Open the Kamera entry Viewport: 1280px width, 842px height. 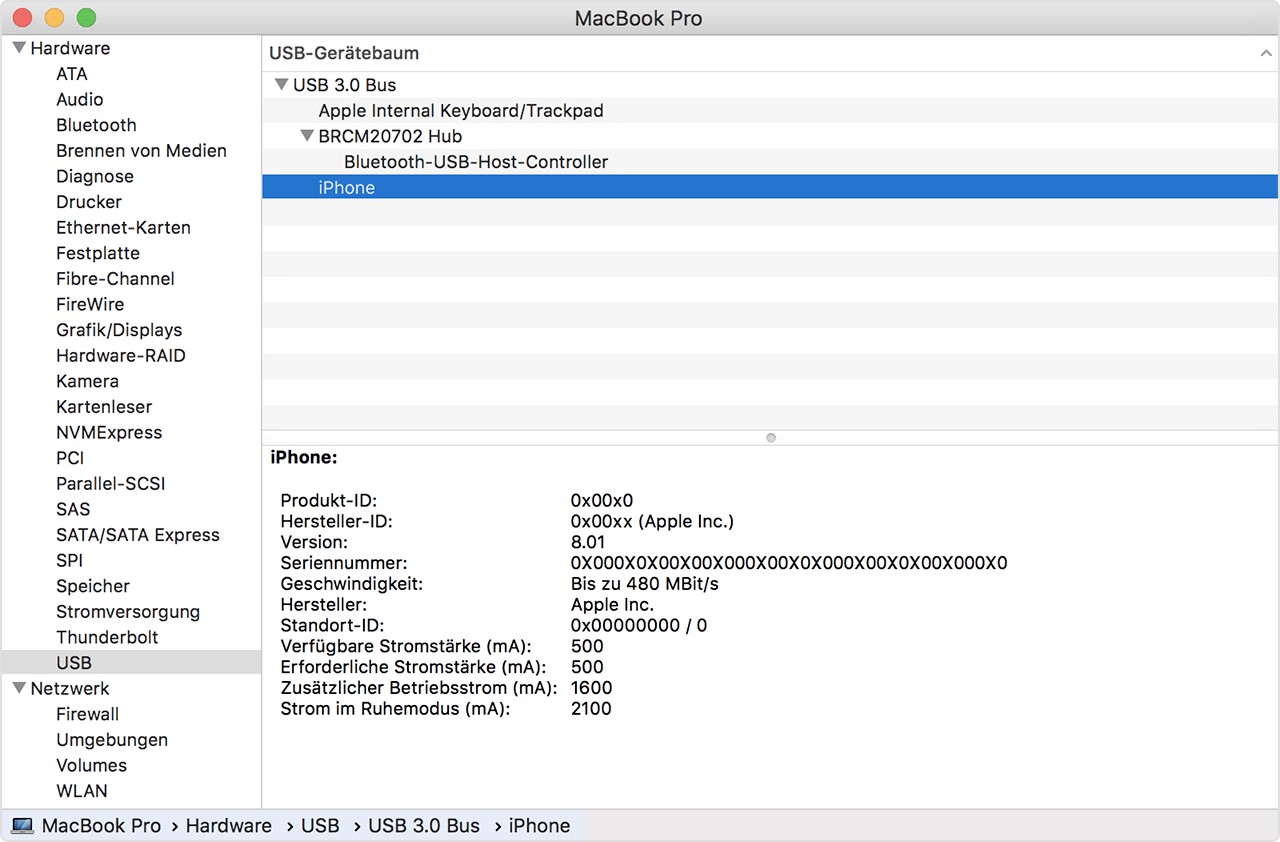coord(87,381)
